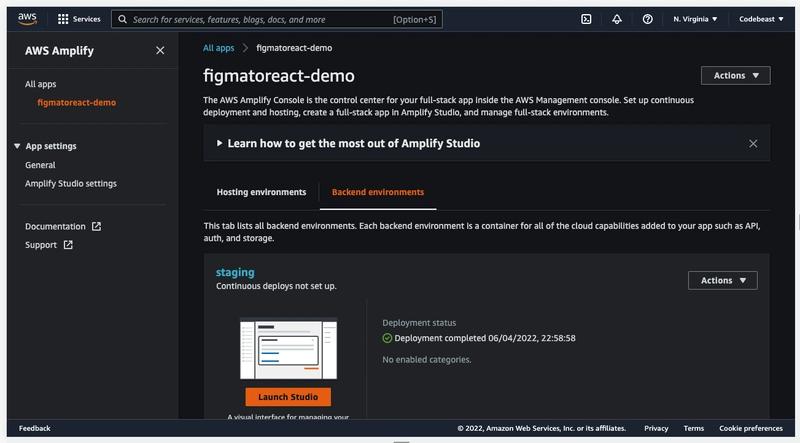The image size is (800, 443).
Task: Click the Services menu label
Action: point(87,19)
